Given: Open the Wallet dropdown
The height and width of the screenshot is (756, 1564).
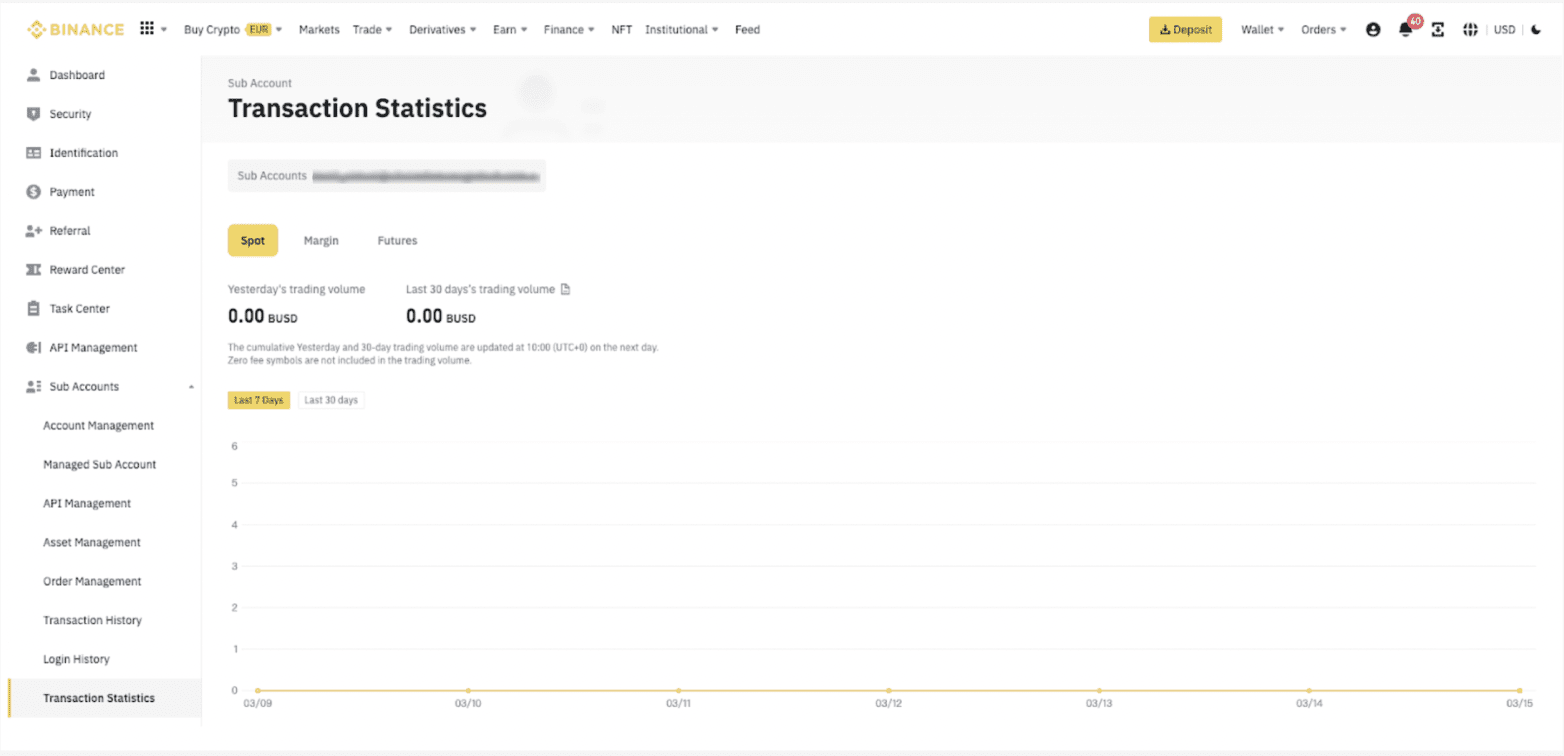Looking at the screenshot, I should click(1262, 30).
